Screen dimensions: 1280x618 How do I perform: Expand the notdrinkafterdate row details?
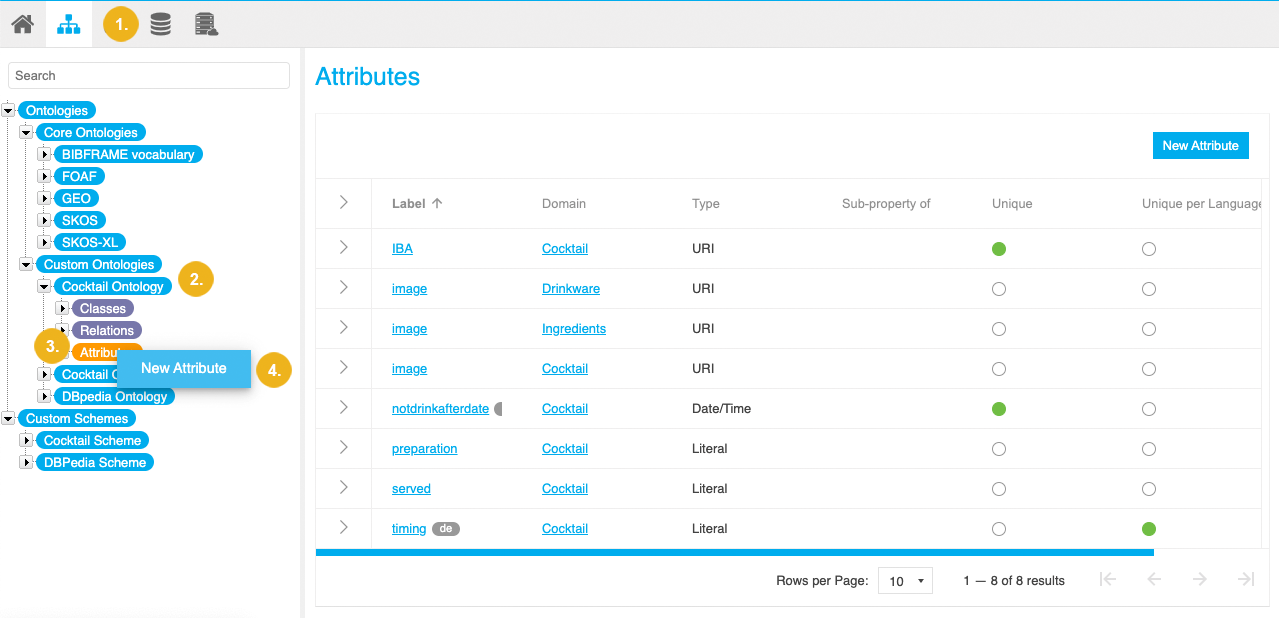[x=343, y=408]
